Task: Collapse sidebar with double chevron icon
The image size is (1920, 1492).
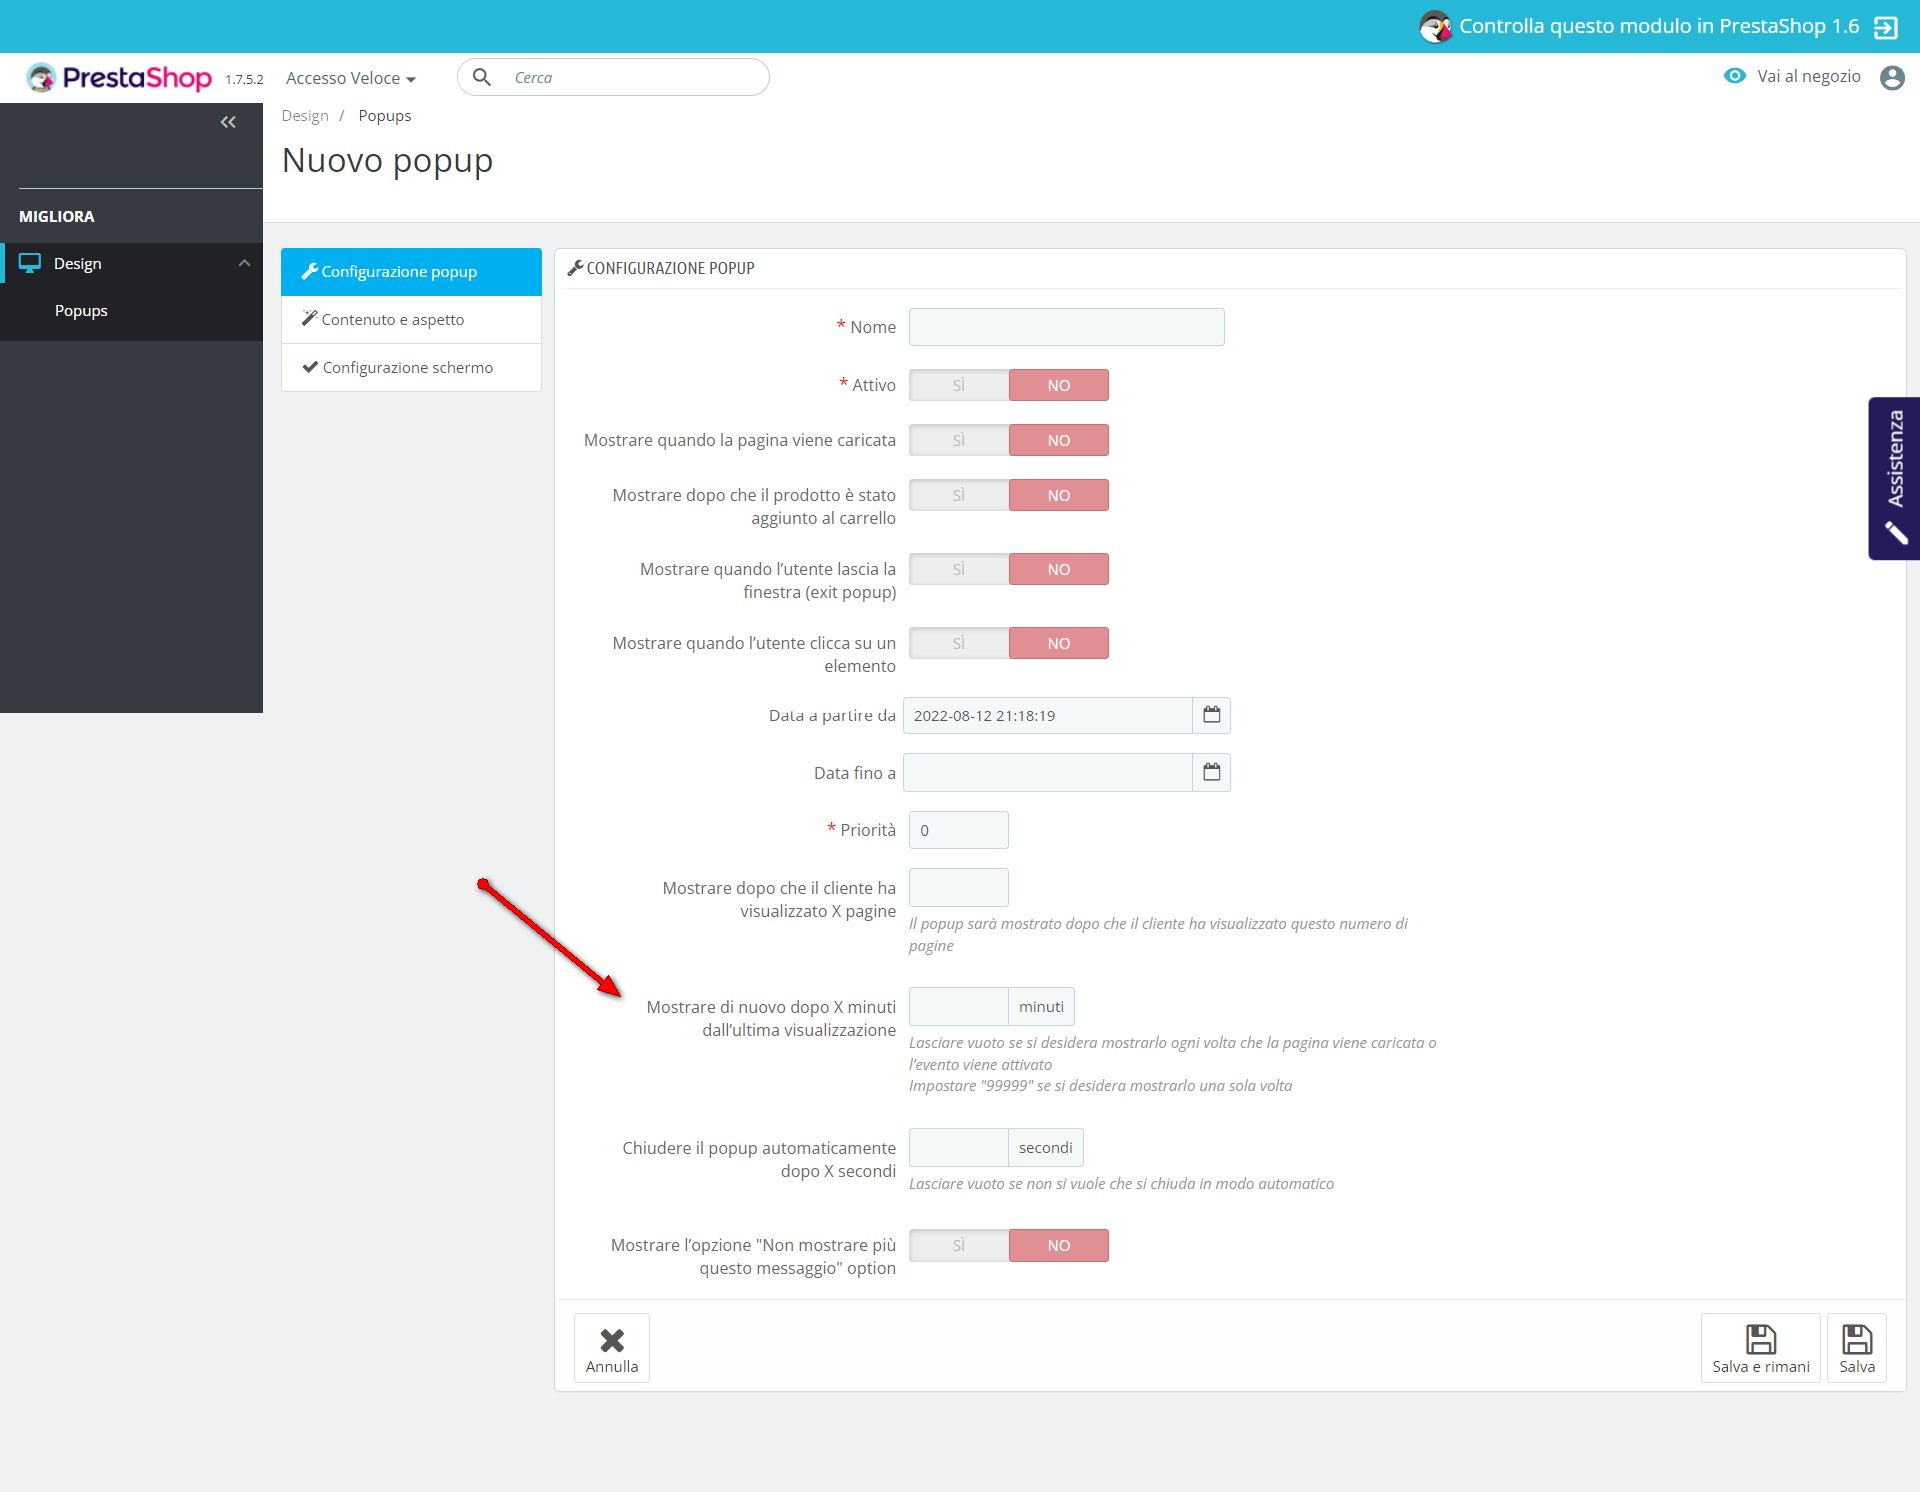Action: click(x=228, y=122)
